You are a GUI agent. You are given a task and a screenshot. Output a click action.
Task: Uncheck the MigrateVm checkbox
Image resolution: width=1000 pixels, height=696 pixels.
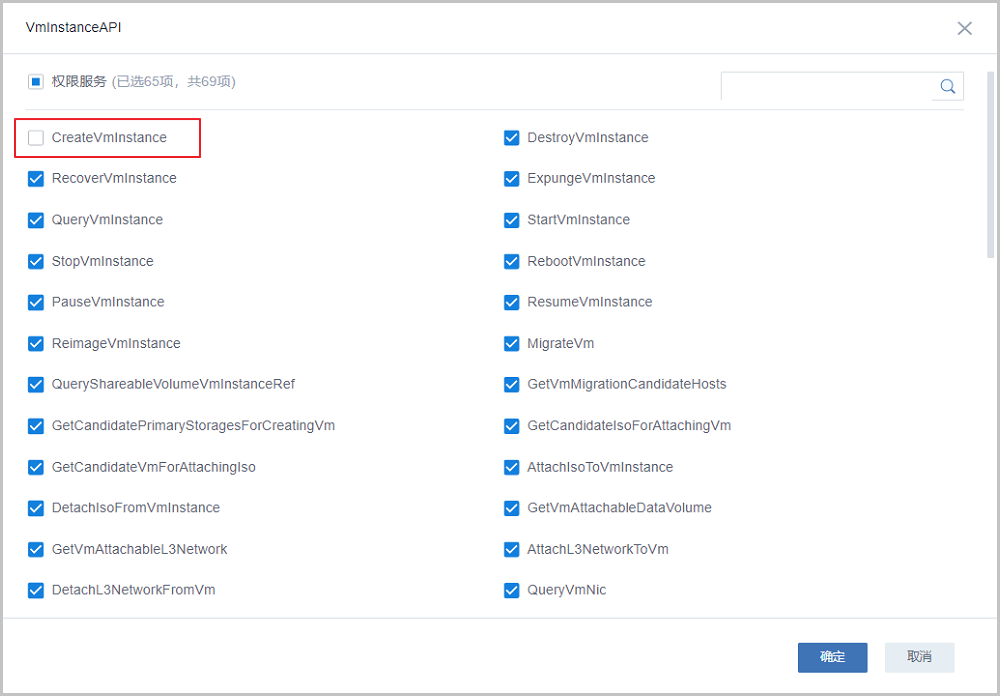click(x=512, y=344)
